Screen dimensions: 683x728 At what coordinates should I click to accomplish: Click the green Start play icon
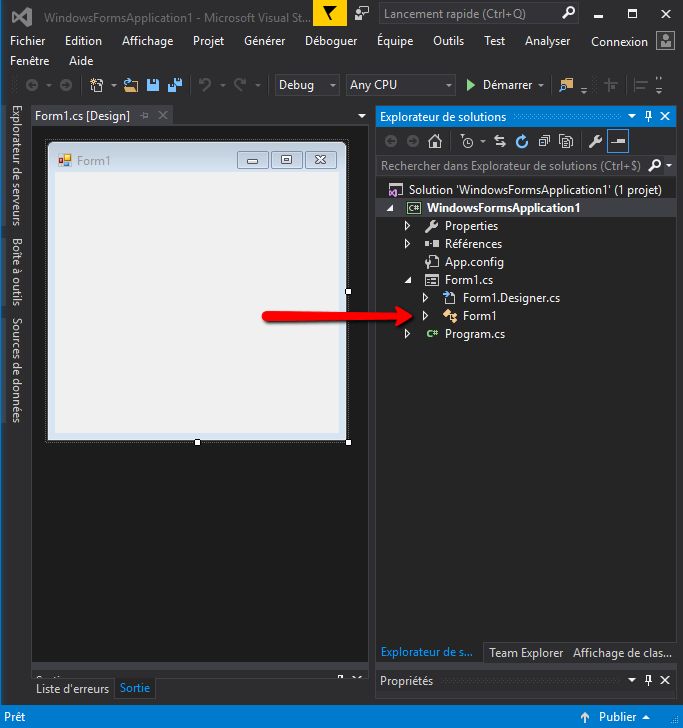click(x=470, y=85)
